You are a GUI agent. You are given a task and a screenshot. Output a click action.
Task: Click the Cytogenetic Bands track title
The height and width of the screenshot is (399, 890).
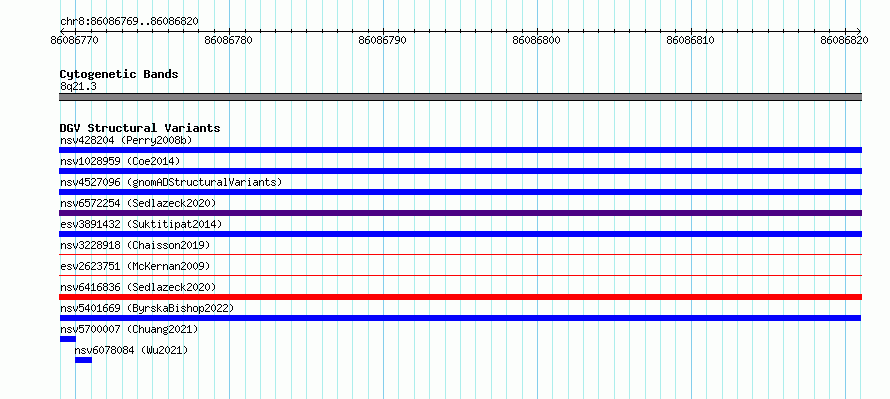coord(119,74)
